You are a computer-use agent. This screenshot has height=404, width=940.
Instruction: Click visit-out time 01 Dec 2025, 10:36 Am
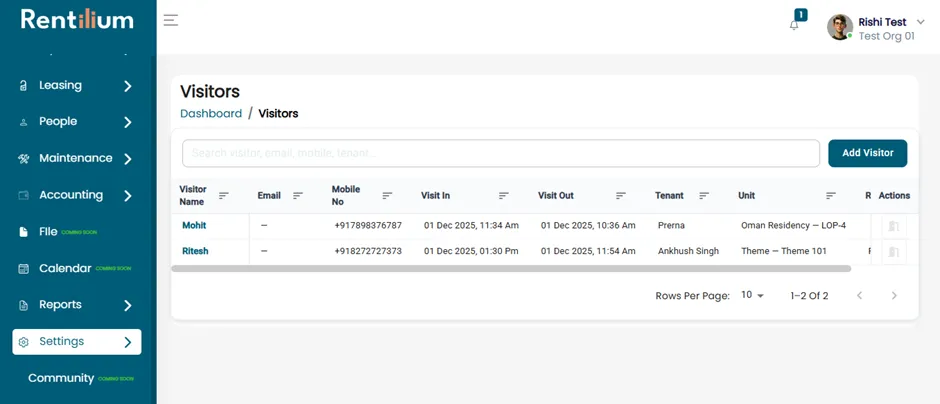(x=588, y=225)
